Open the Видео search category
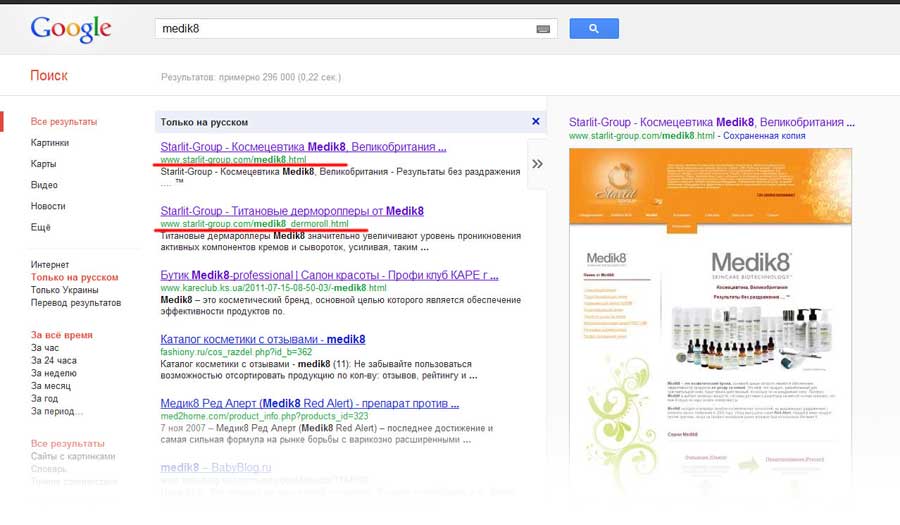The width and height of the screenshot is (900, 525). pos(44,185)
